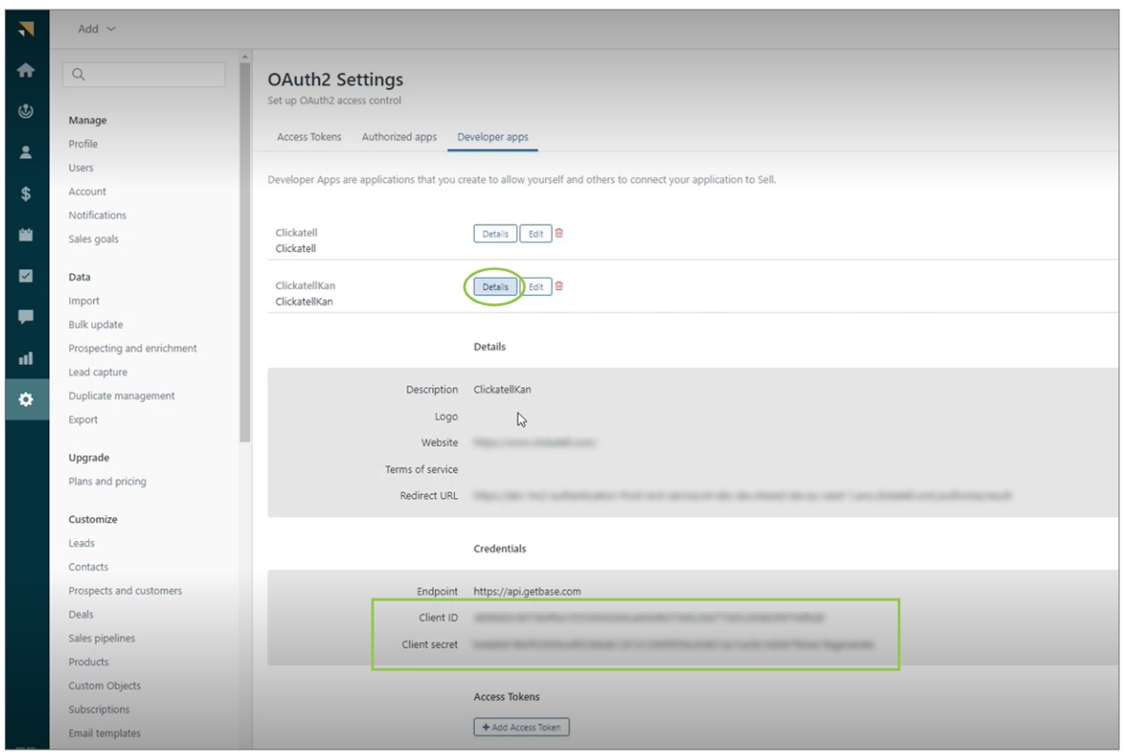
Task: Open Sales pipelines in the settings menu
Action: [102, 638]
